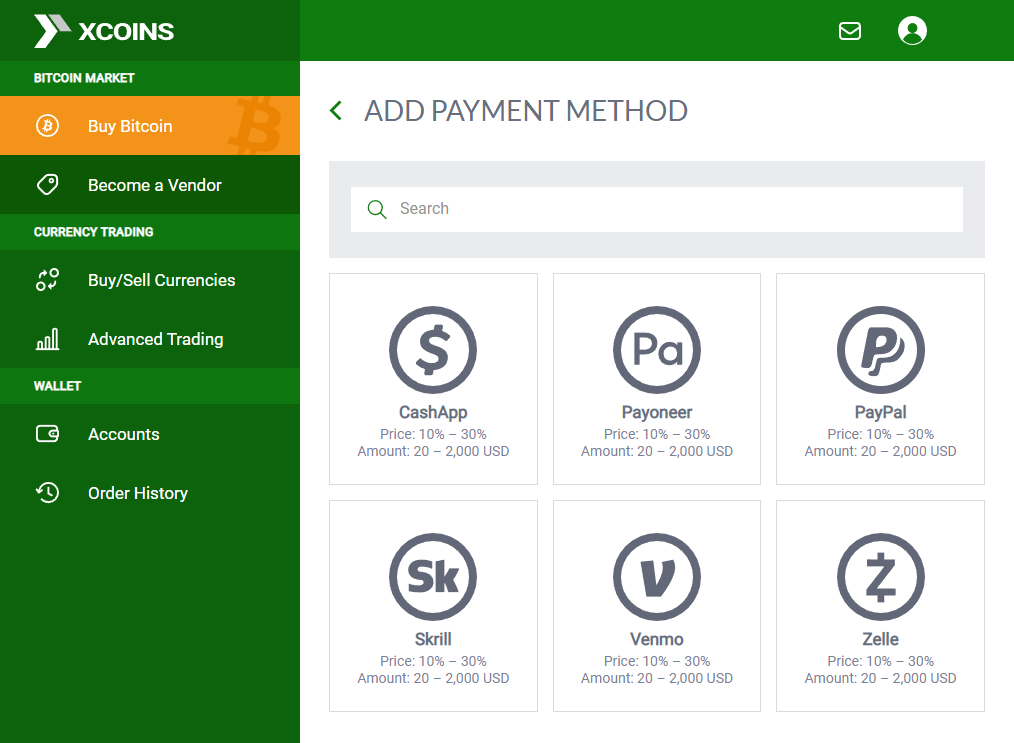Click the Advanced Trading chart icon

point(47,339)
